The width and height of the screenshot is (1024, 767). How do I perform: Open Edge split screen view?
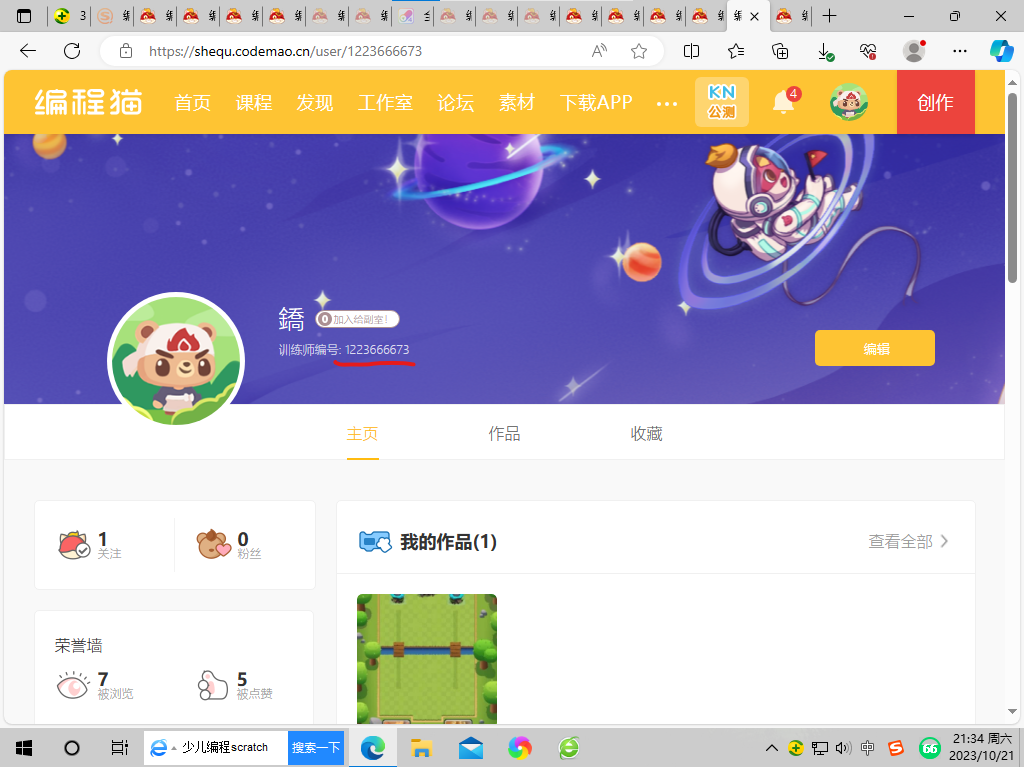pyautogui.click(x=692, y=51)
